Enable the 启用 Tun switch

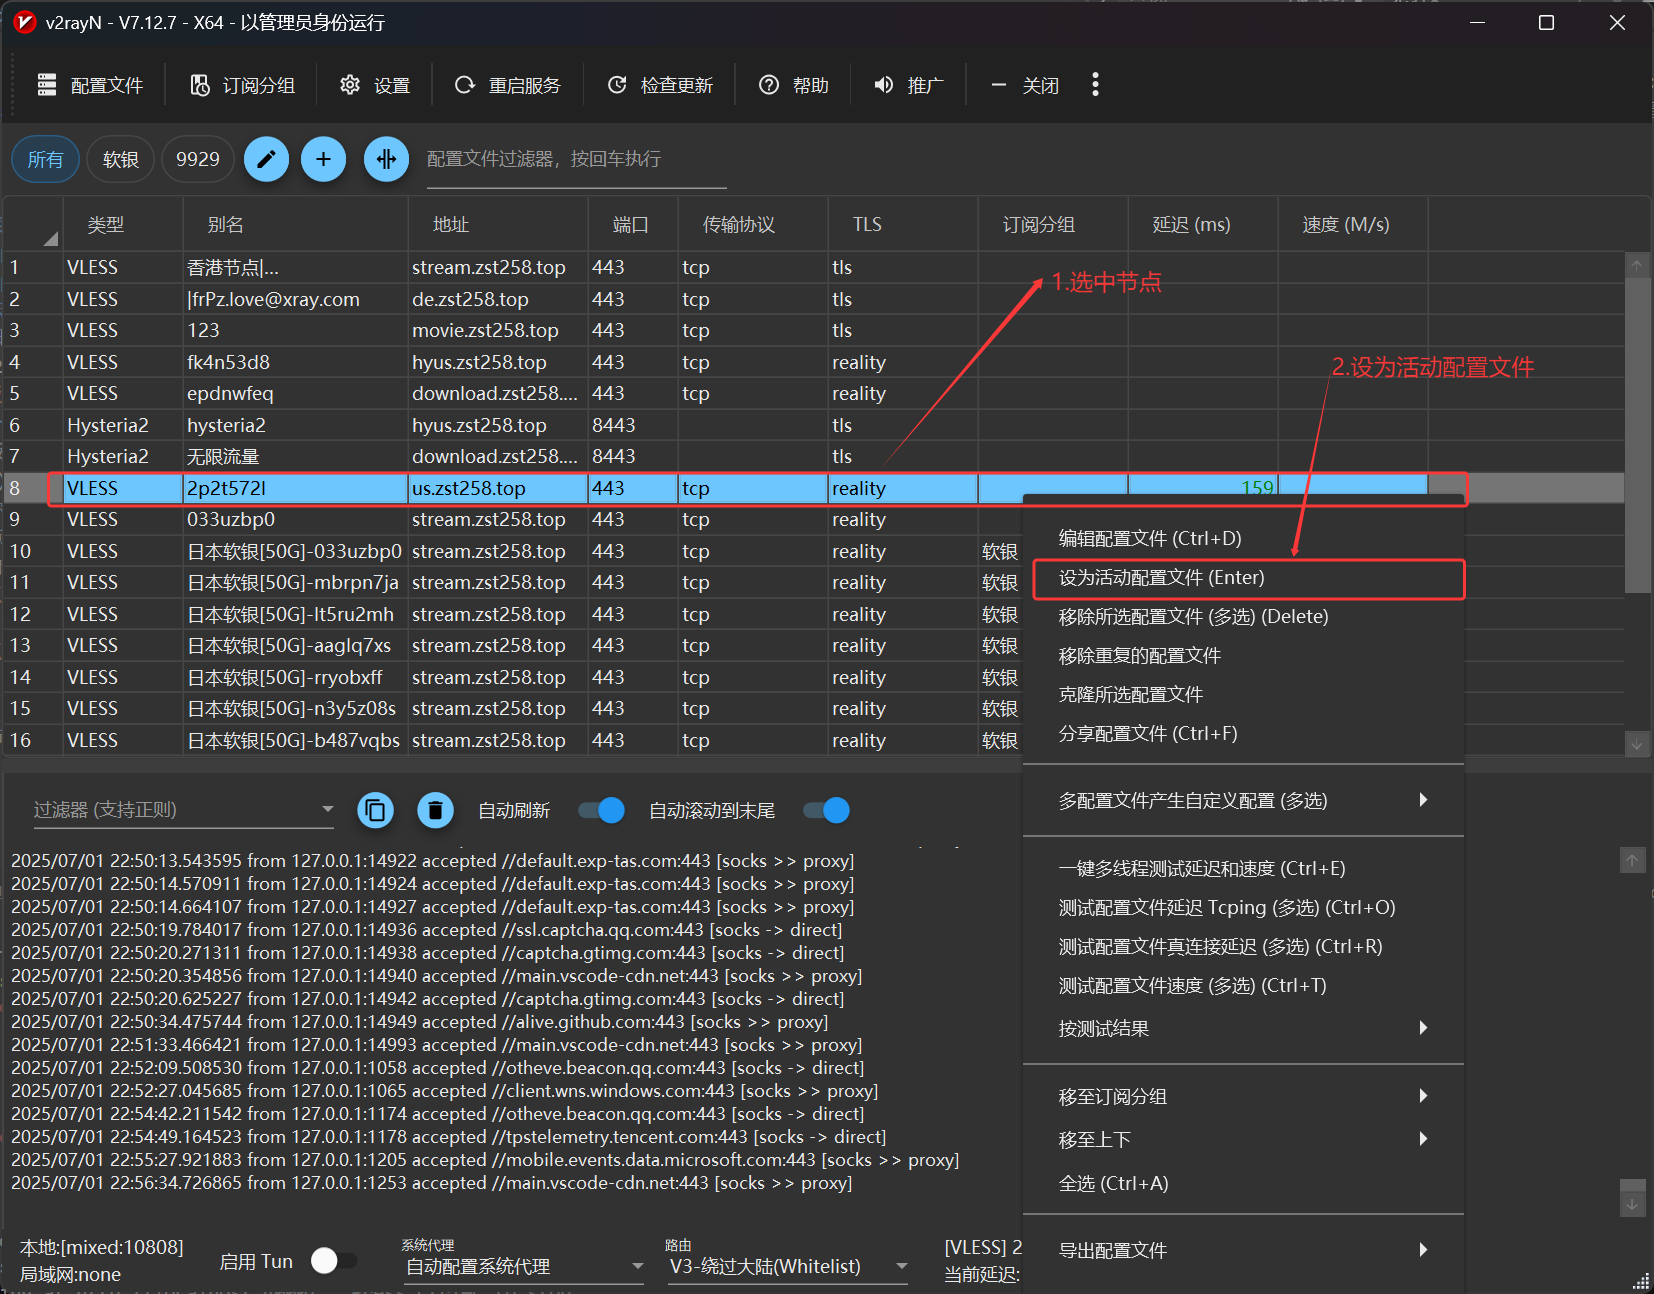[x=333, y=1261]
